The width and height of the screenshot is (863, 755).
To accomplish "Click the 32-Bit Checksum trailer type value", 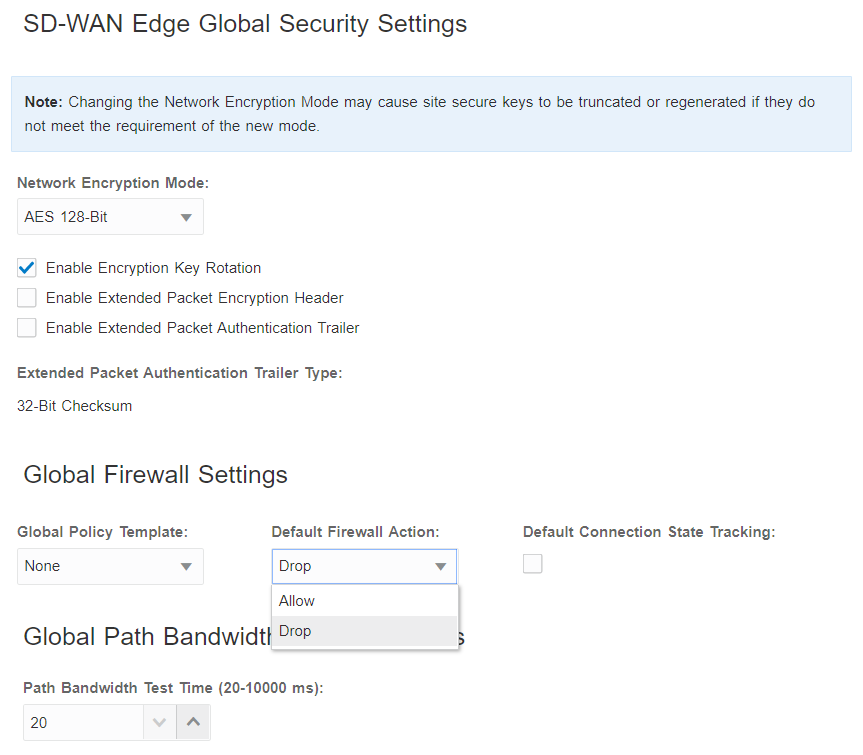I will pyautogui.click(x=75, y=406).
